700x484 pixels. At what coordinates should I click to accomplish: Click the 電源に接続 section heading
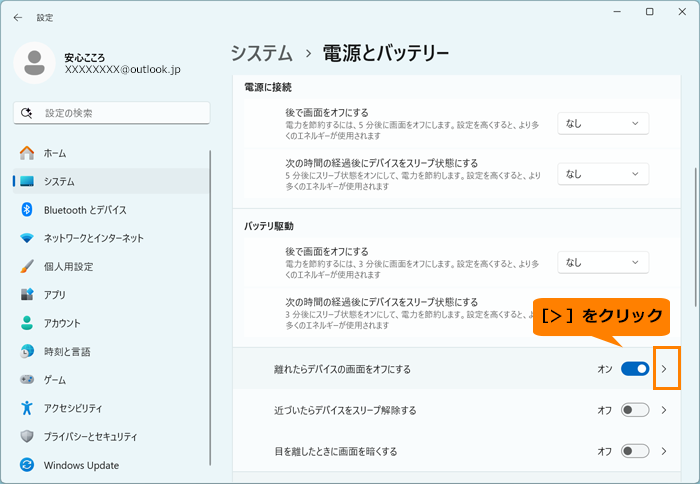(268, 87)
